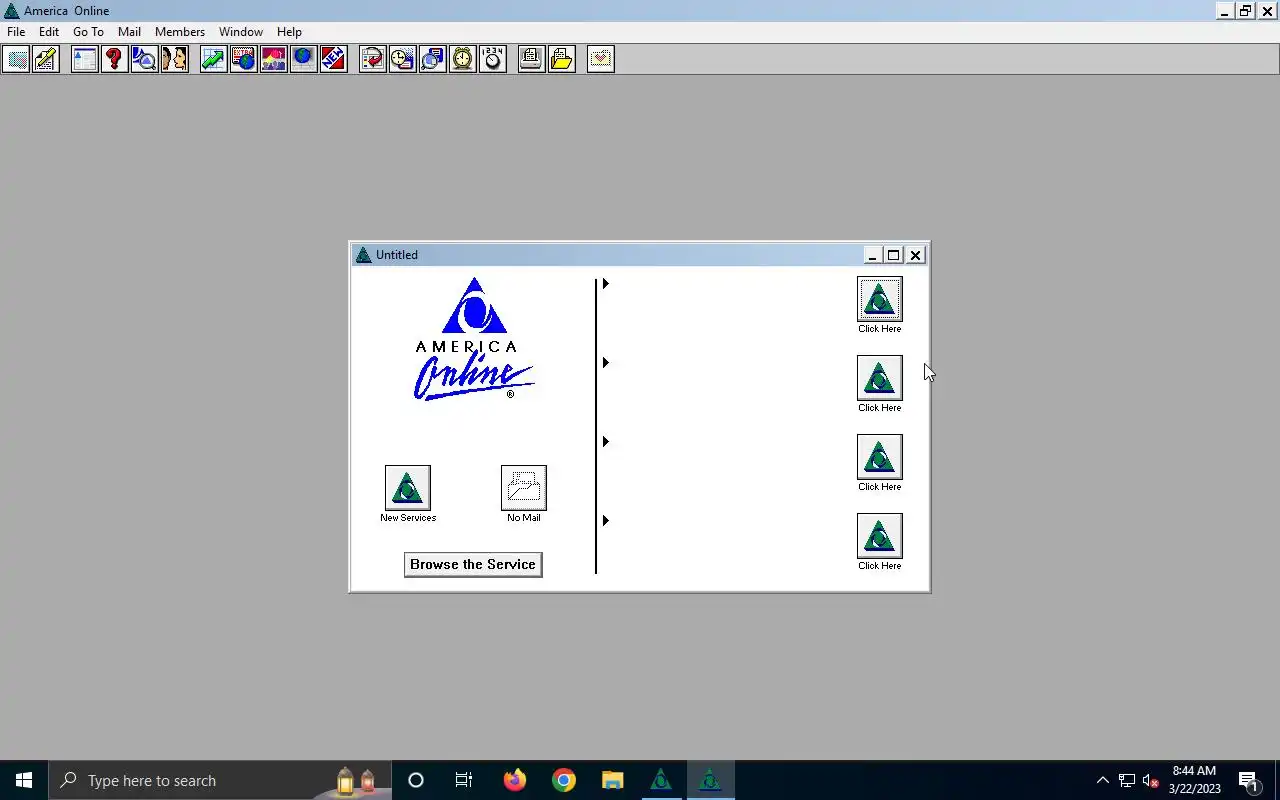Open the Windows Start menu
The width and height of the screenshot is (1280, 800).
click(24, 780)
